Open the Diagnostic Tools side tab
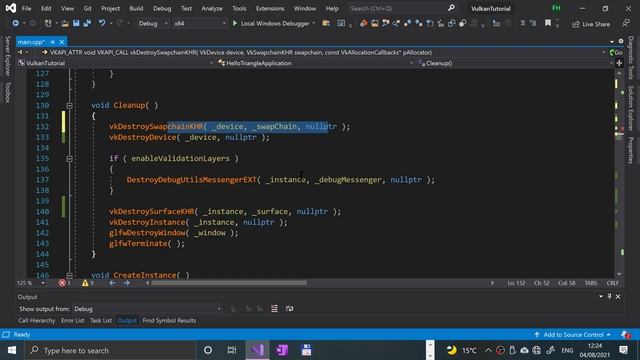 [x=631, y=58]
